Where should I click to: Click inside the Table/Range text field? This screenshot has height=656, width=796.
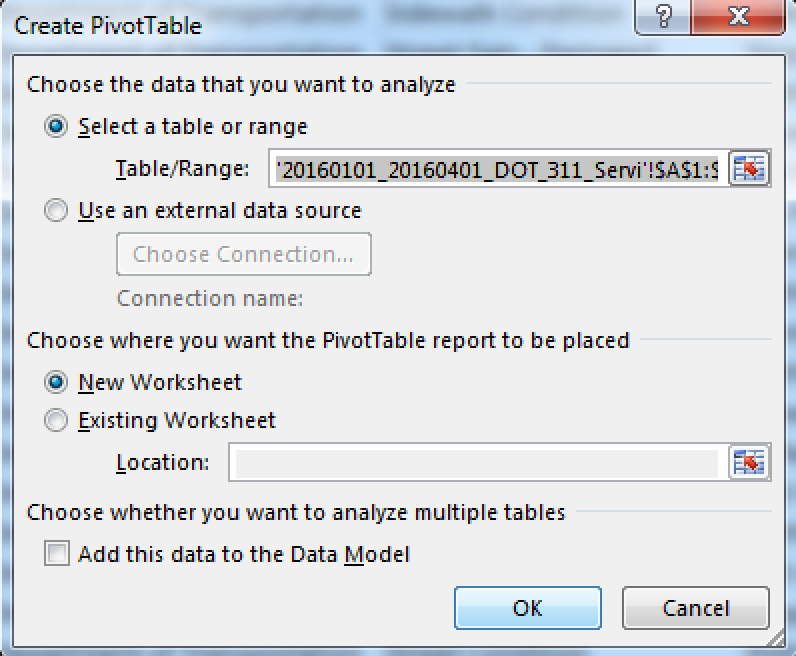click(498, 169)
